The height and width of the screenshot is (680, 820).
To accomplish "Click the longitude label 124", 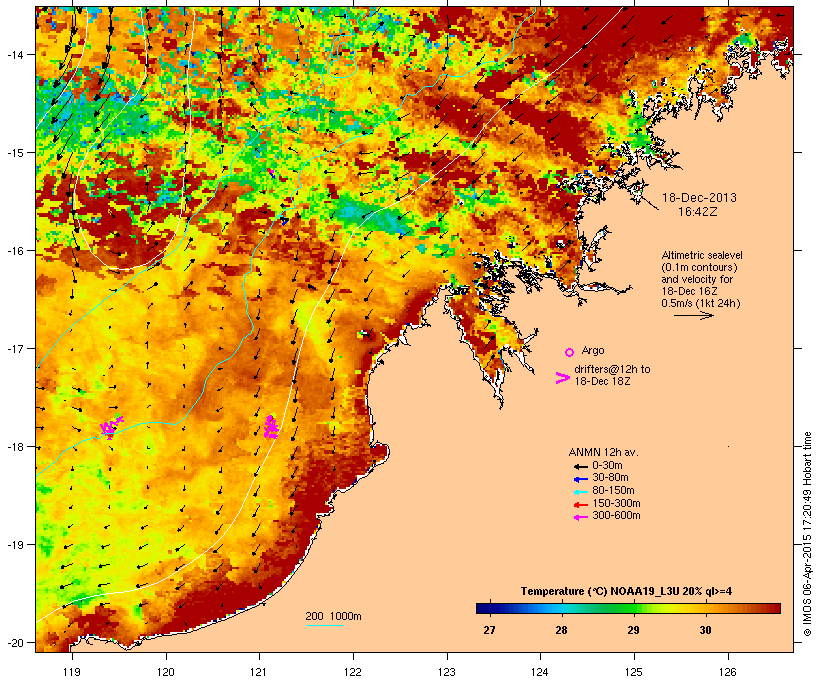I will point(540,672).
